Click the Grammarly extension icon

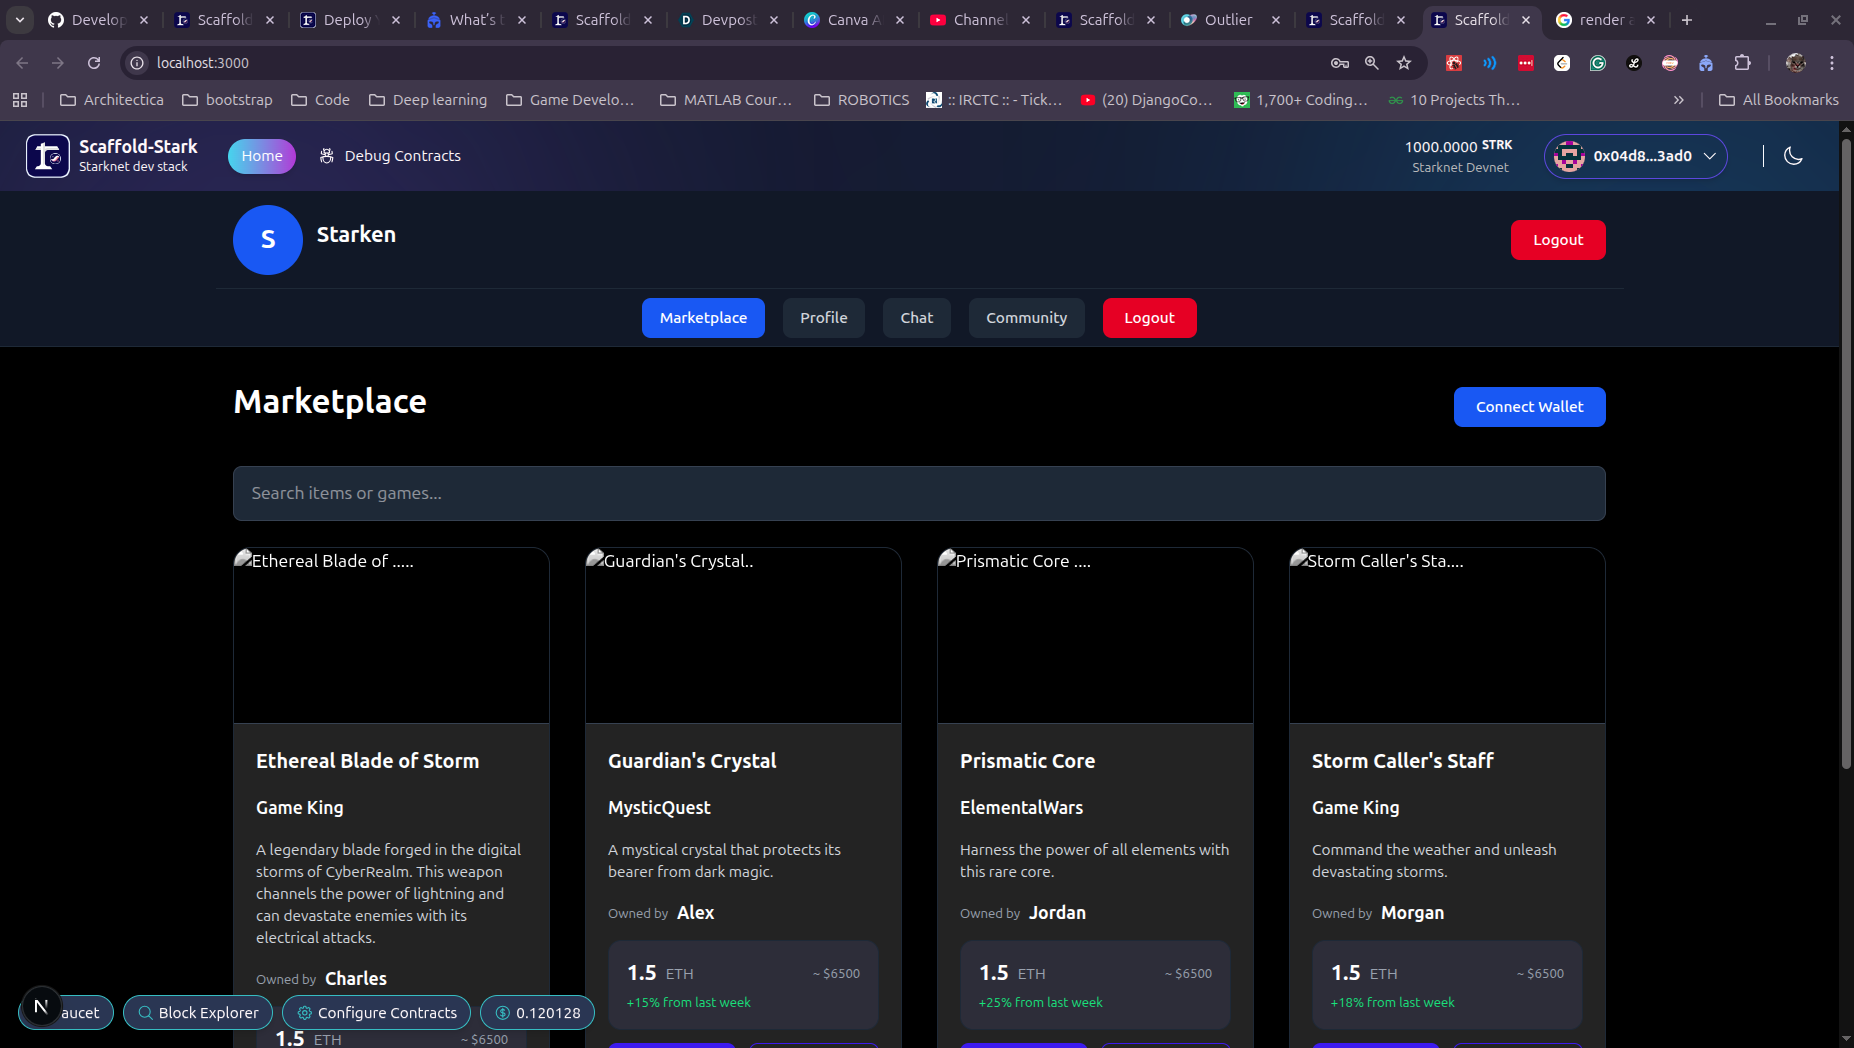(1598, 63)
